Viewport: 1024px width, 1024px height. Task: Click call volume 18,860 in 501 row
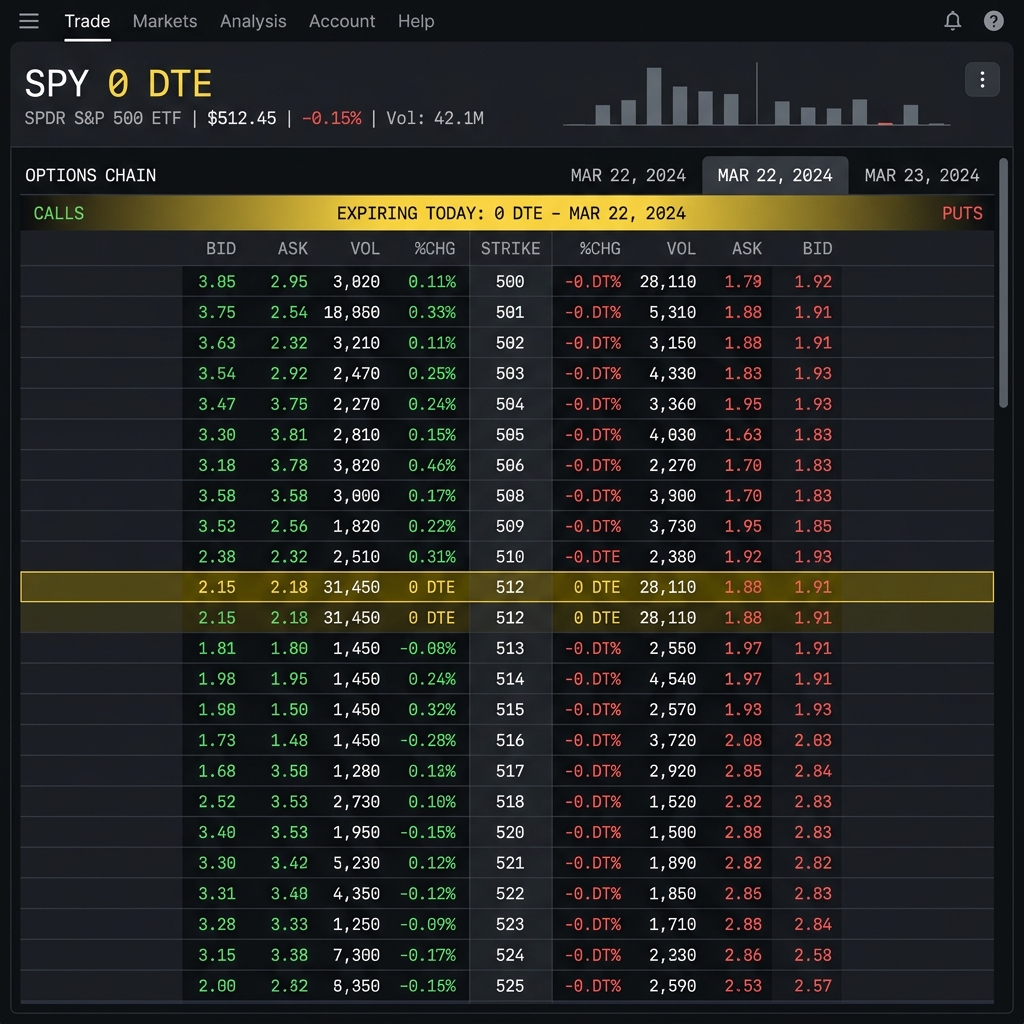[x=351, y=312]
